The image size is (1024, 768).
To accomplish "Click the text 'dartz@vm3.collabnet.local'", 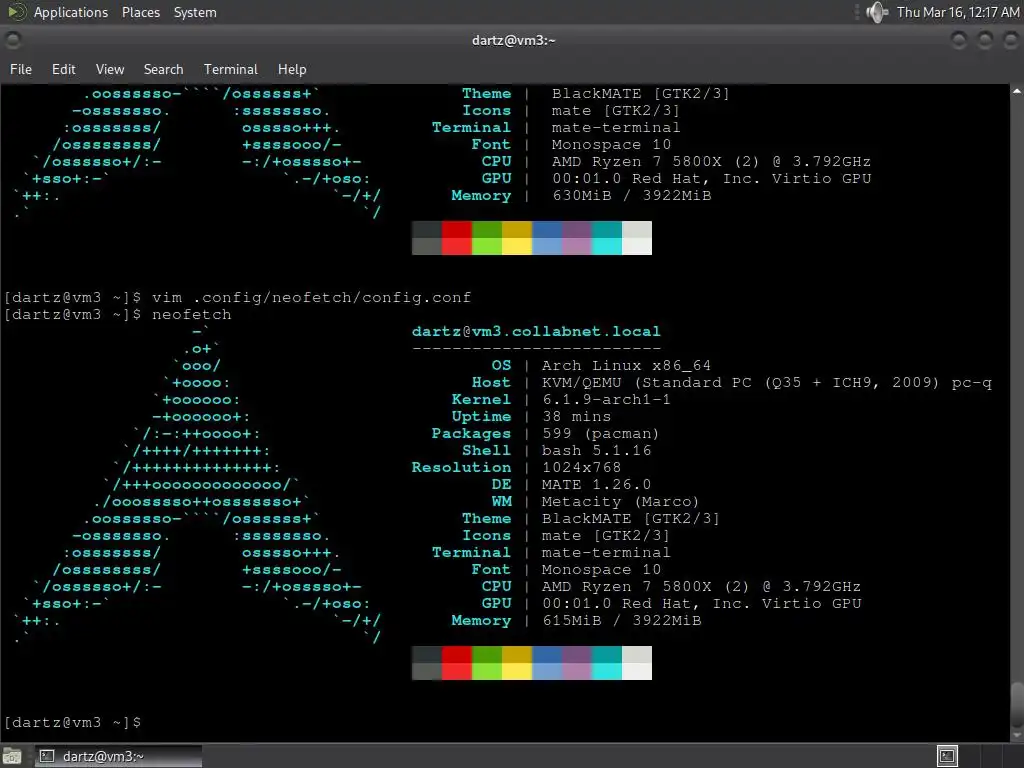I will tap(536, 331).
